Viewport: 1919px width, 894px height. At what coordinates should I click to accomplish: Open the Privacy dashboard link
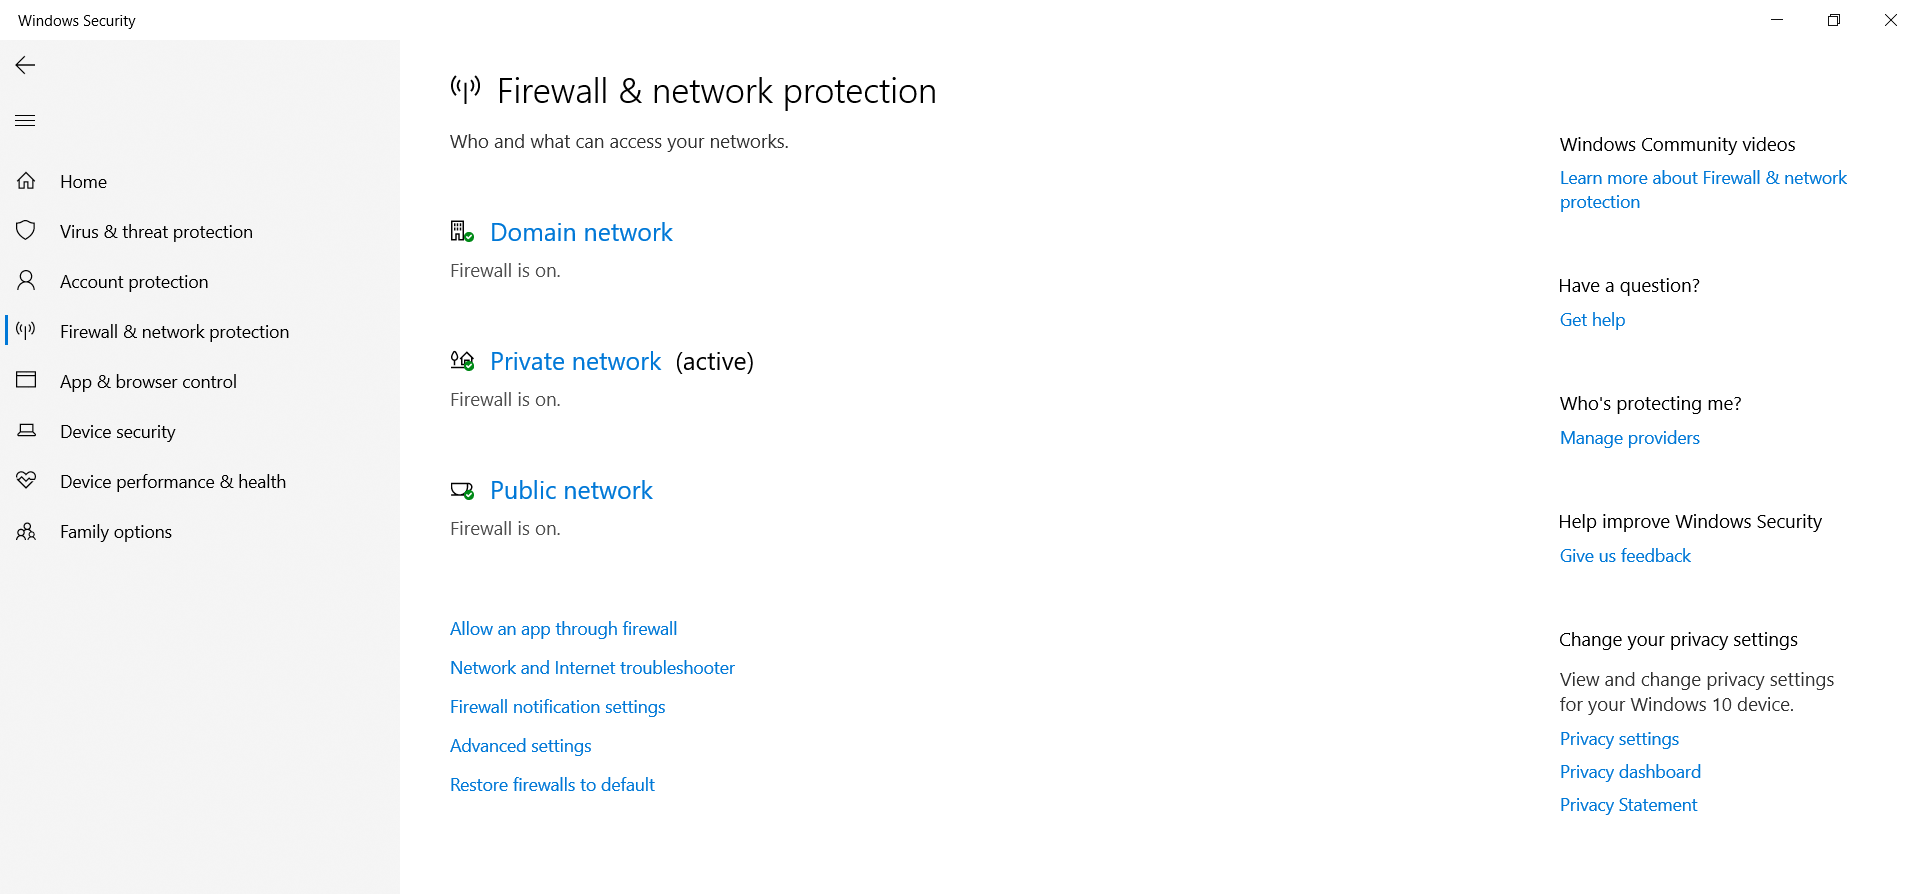(1630, 772)
